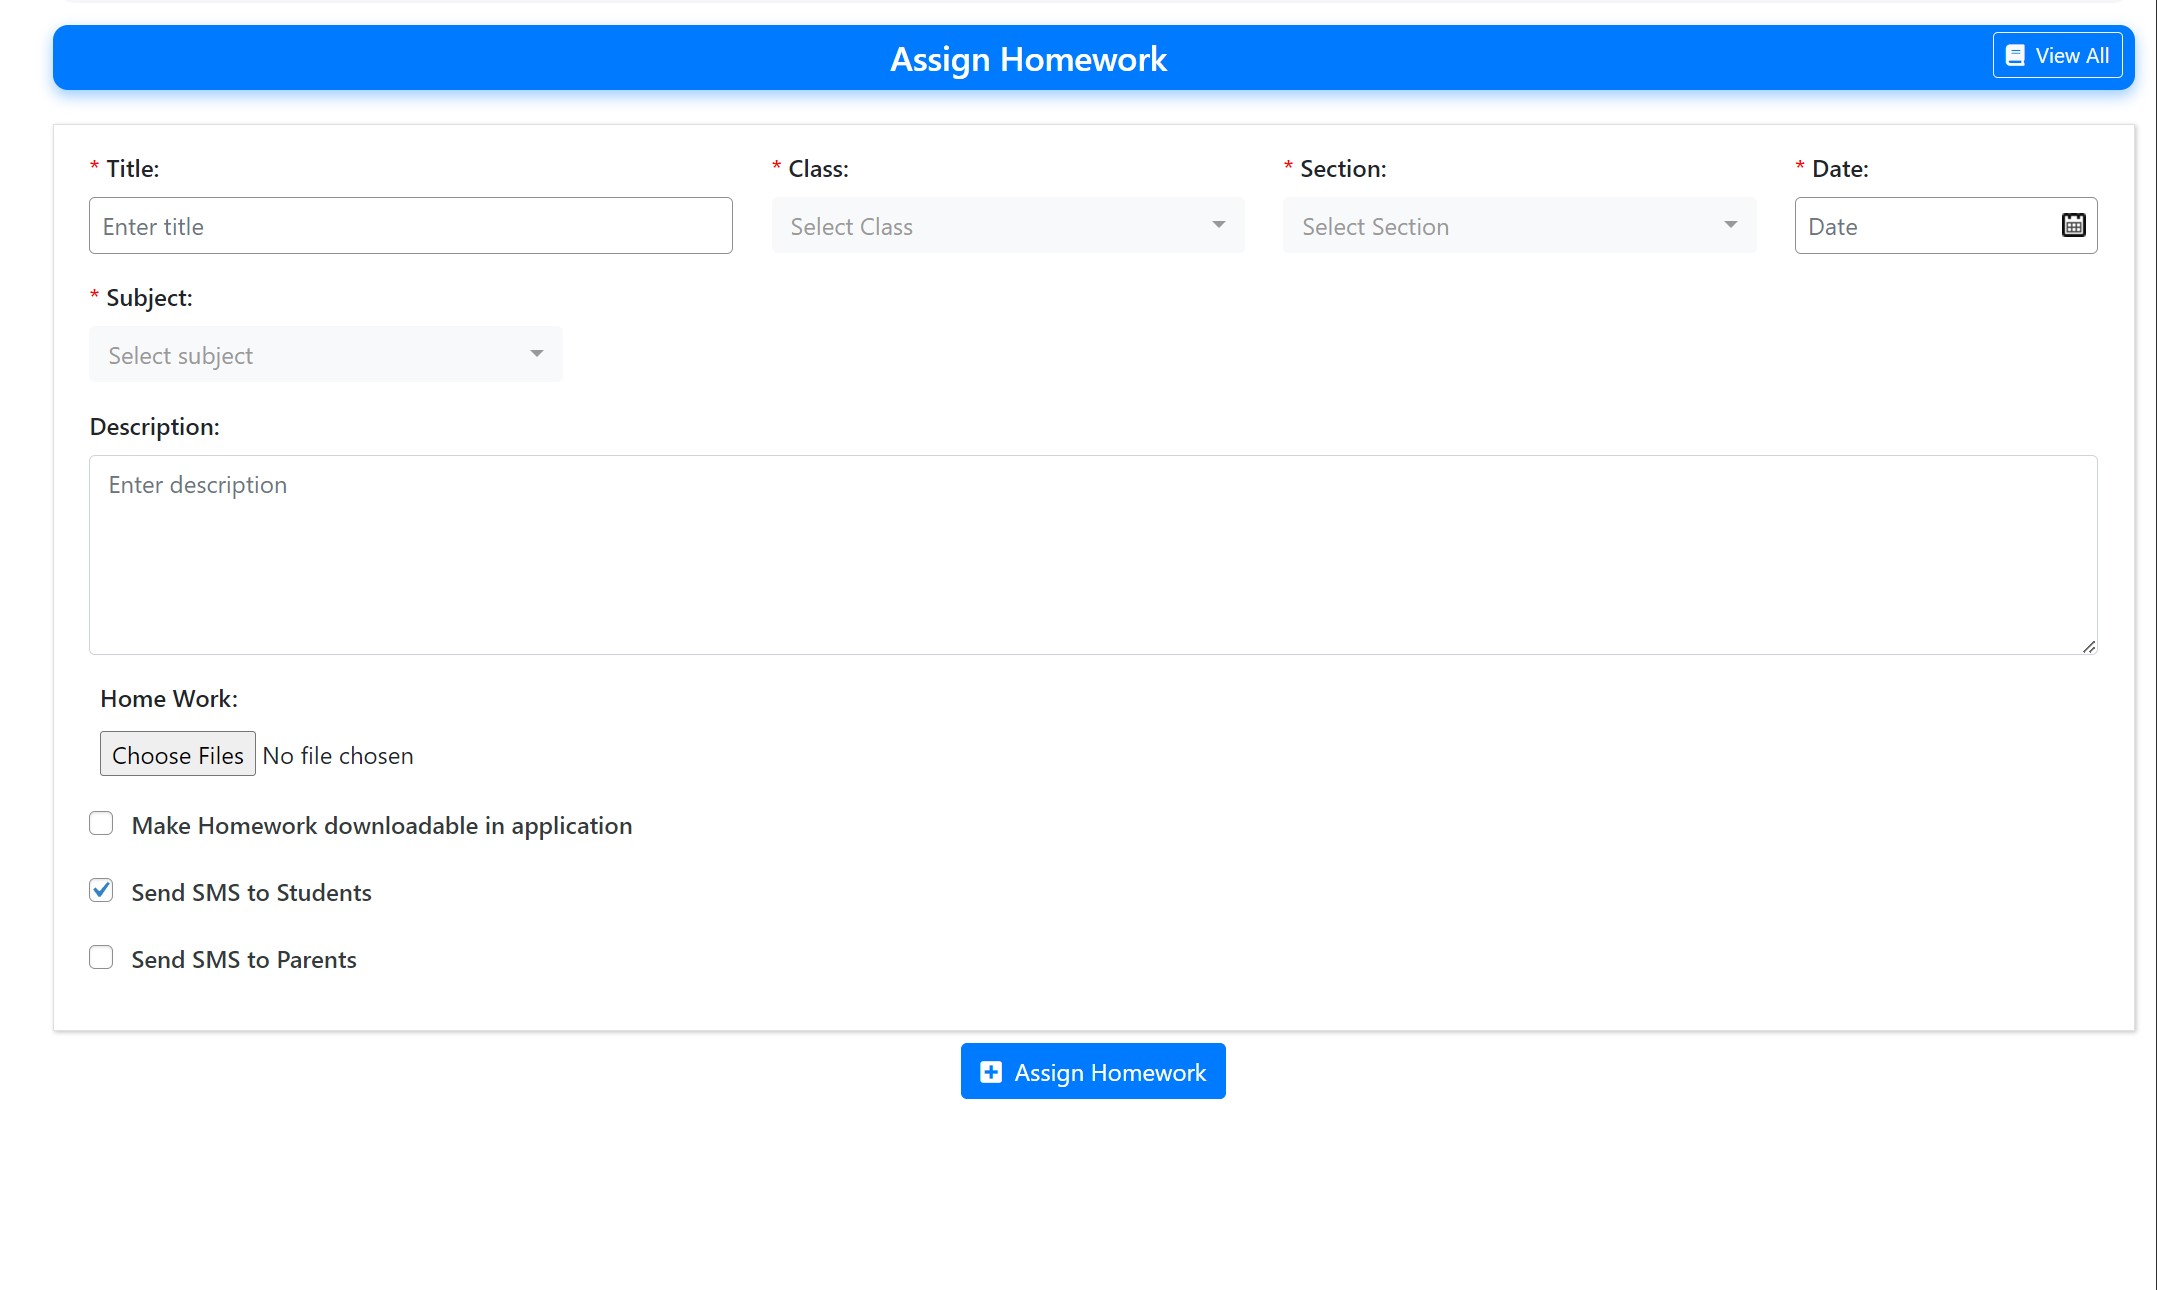The width and height of the screenshot is (2157, 1290).
Task: Click the View All button
Action: coord(2057,55)
